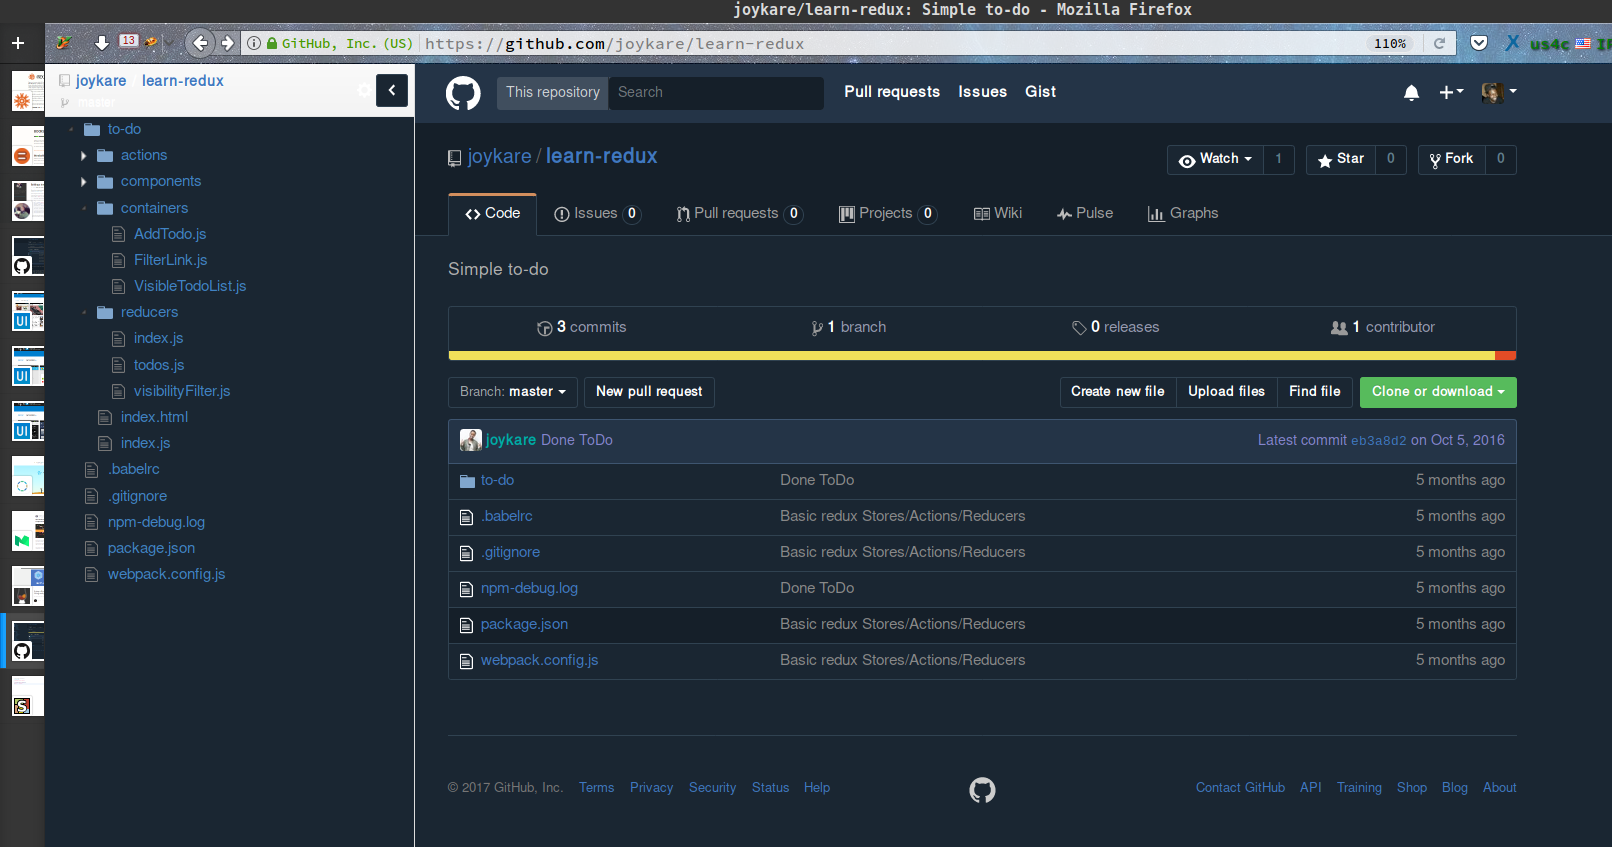Image resolution: width=1612 pixels, height=847 pixels.
Task: Select the Code tab
Action: [x=493, y=214]
